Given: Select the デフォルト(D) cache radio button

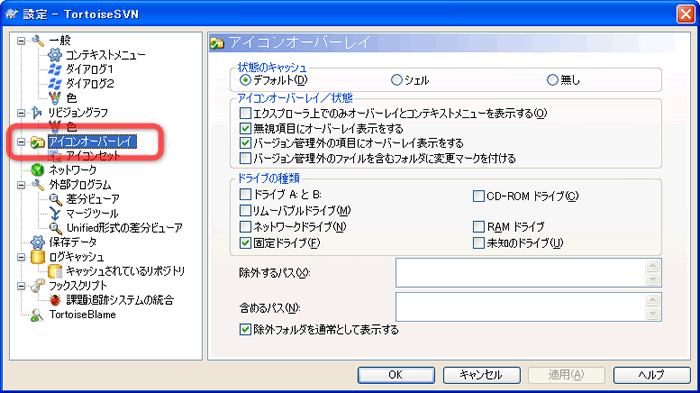Looking at the screenshot, I should [x=245, y=80].
